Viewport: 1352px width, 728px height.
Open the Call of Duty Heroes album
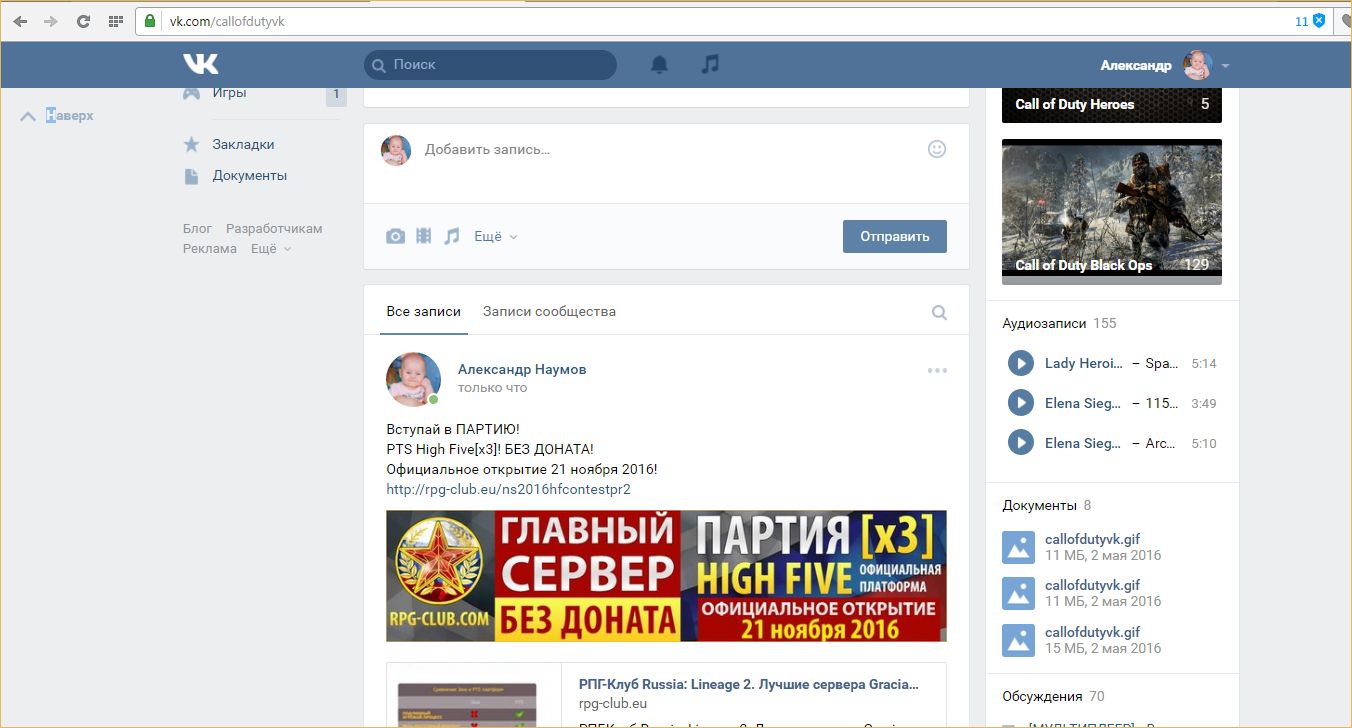point(1112,105)
